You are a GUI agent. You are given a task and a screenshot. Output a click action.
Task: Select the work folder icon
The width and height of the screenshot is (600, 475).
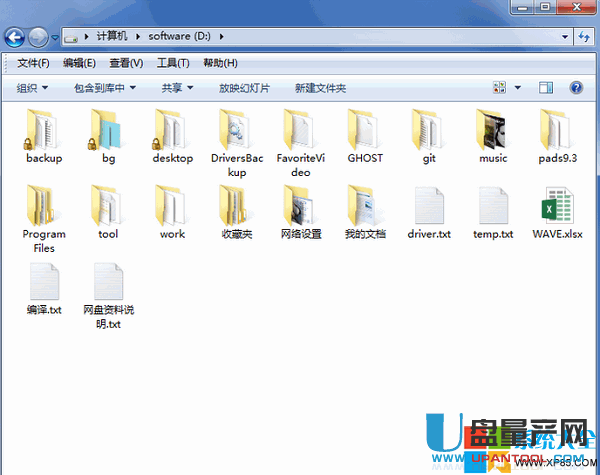point(171,206)
